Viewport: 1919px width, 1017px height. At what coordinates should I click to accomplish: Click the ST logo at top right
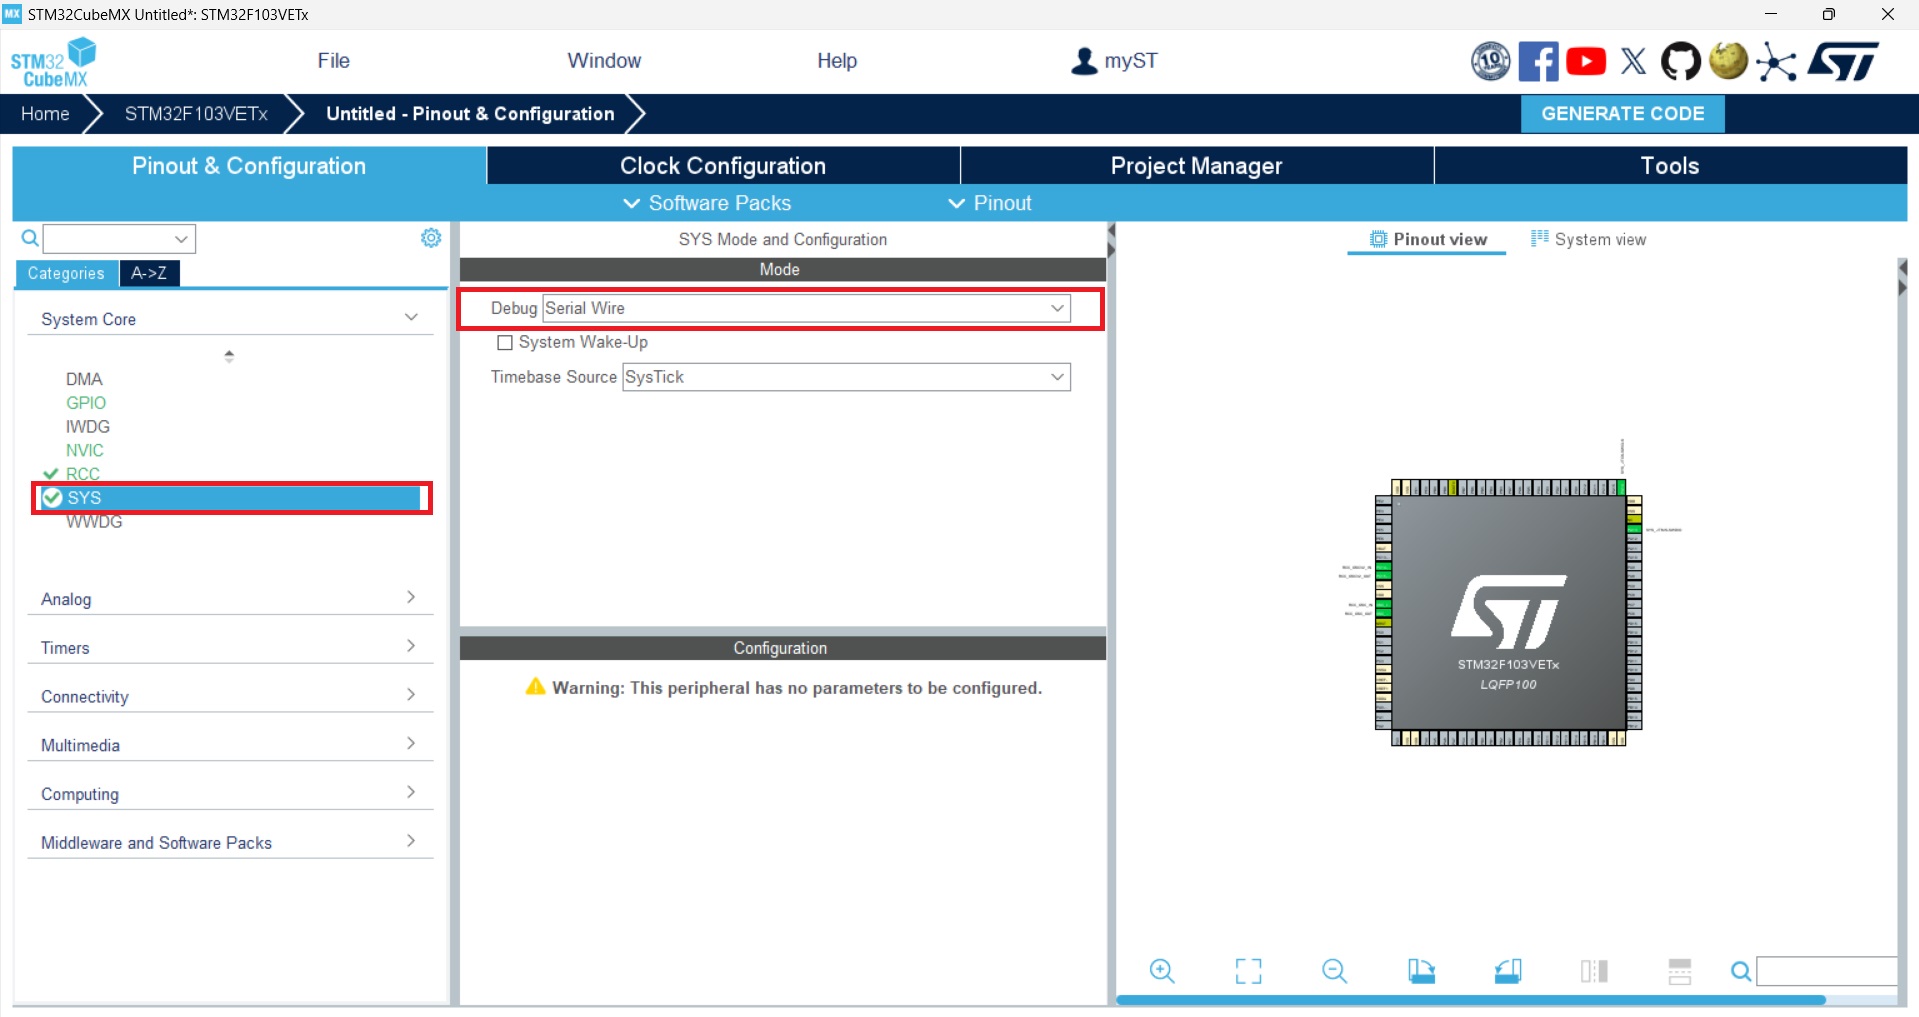pos(1843,61)
